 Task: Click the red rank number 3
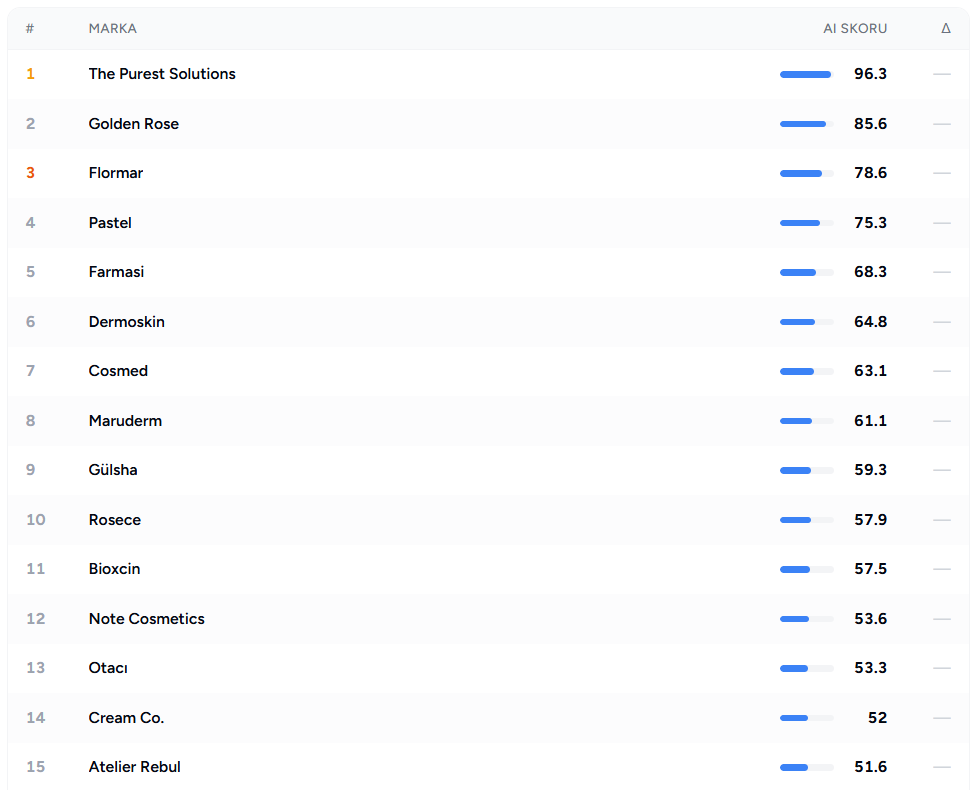coord(30,173)
